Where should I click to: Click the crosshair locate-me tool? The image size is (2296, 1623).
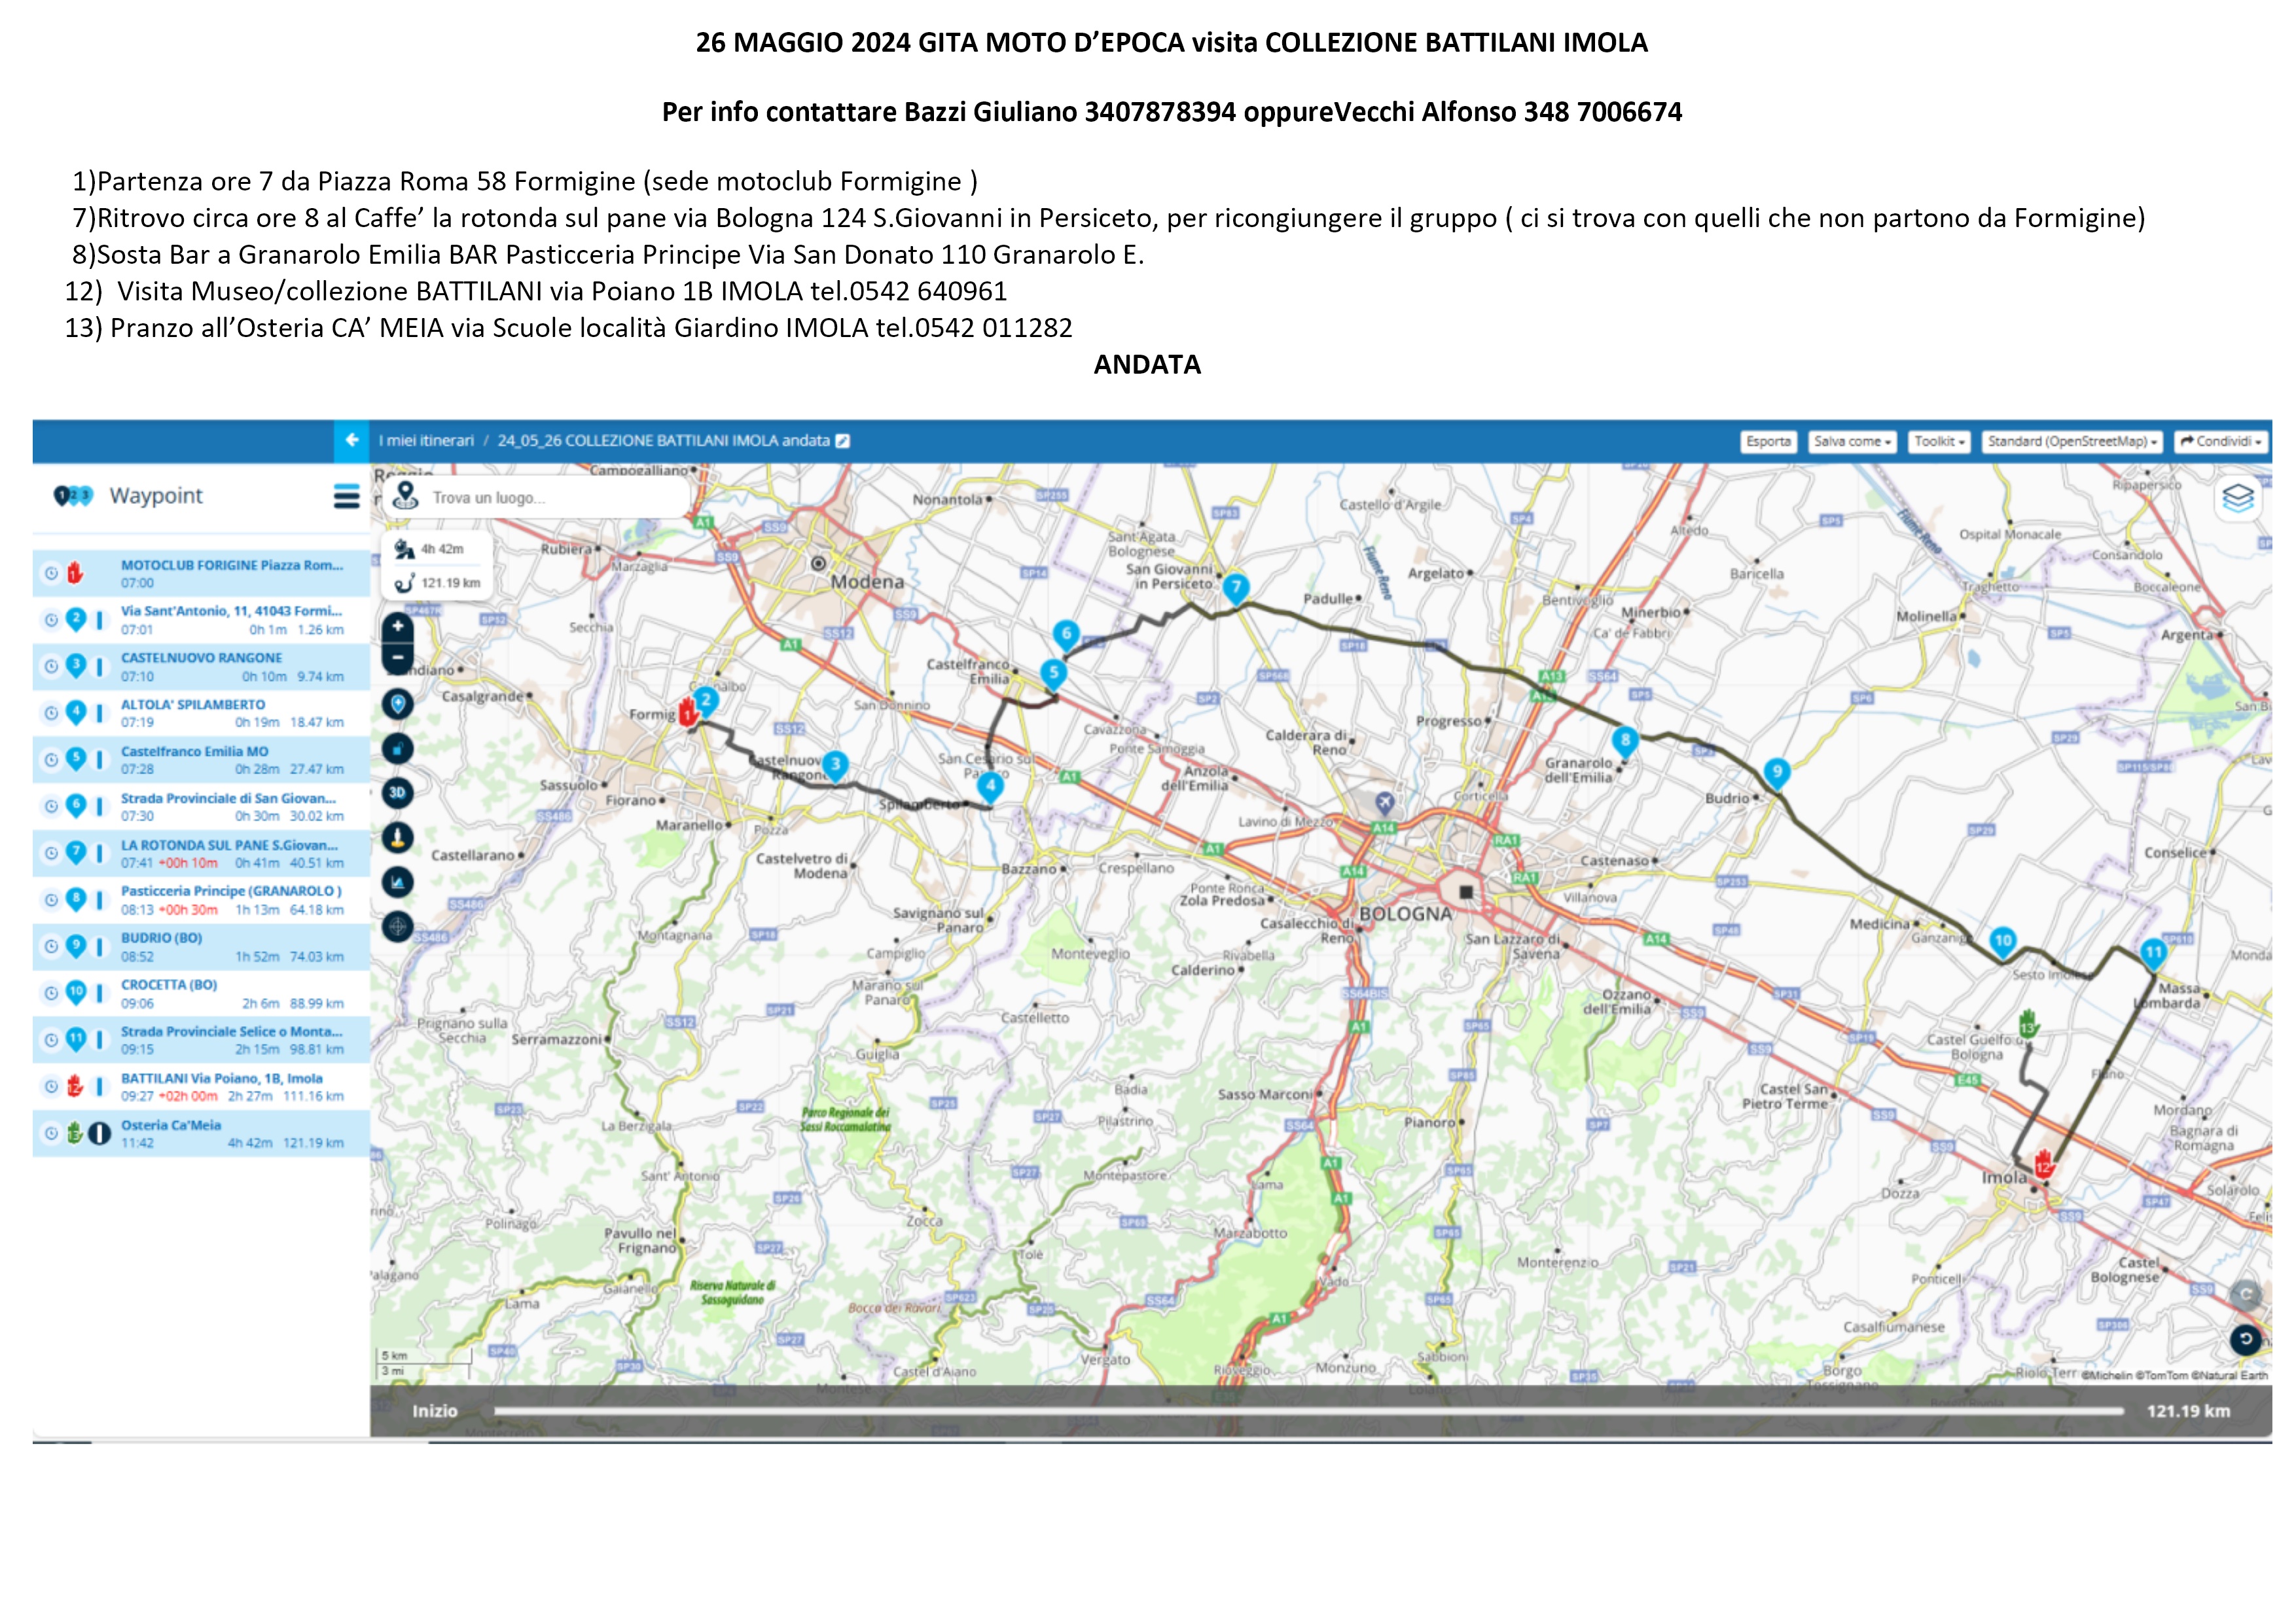point(397,927)
